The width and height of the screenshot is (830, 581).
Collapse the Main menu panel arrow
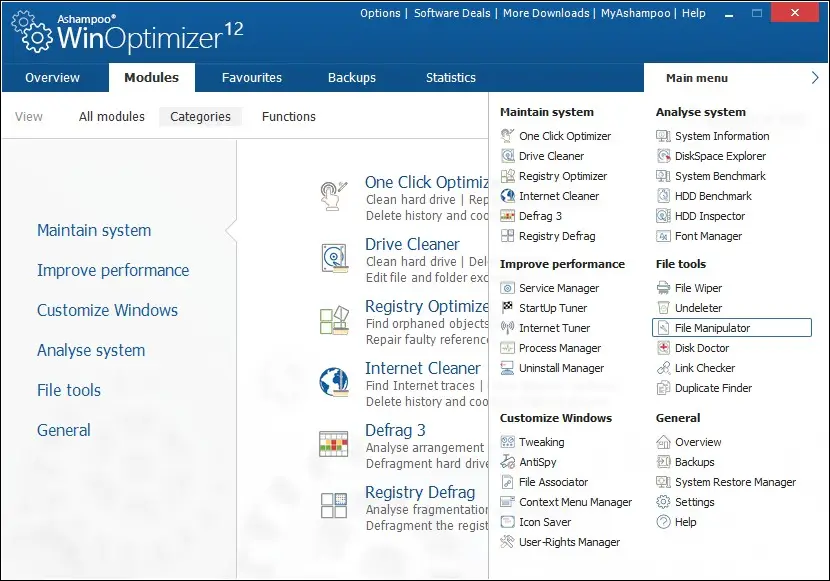(x=815, y=78)
